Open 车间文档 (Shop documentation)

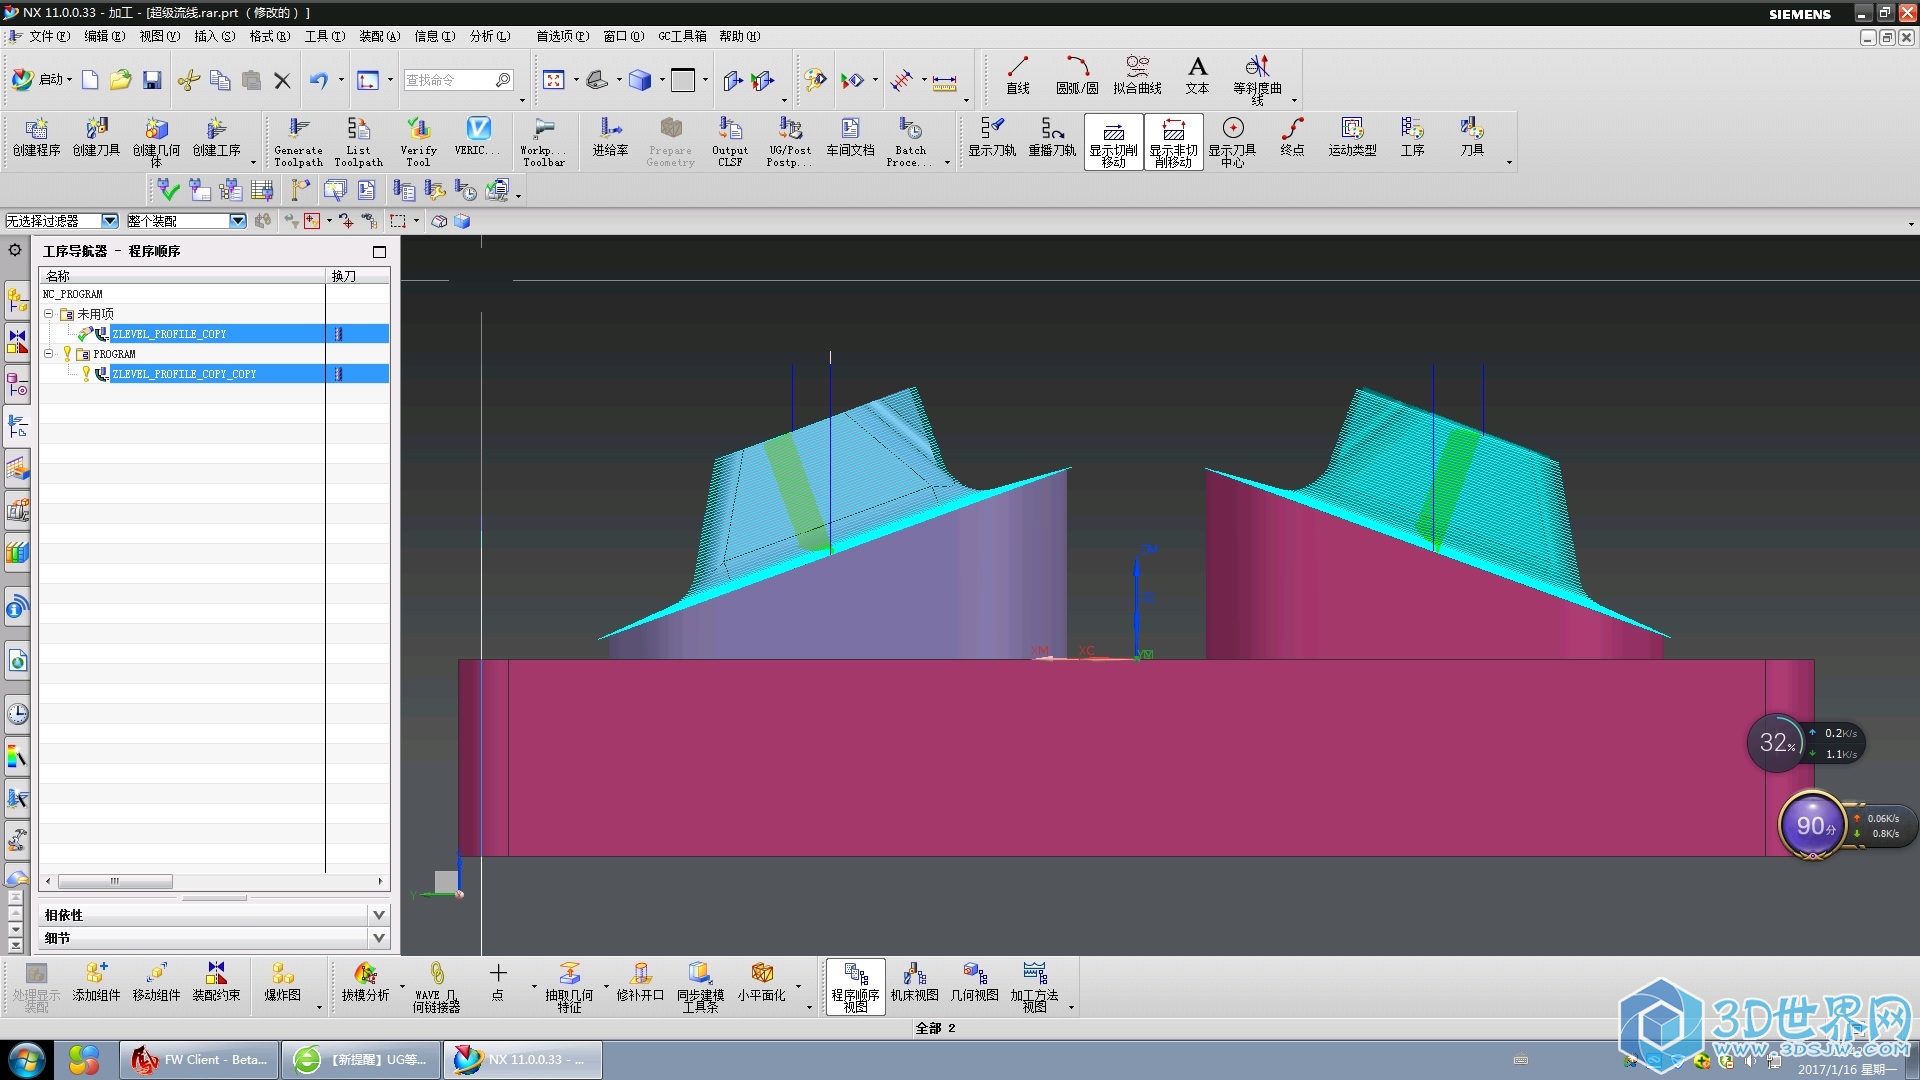click(x=850, y=138)
